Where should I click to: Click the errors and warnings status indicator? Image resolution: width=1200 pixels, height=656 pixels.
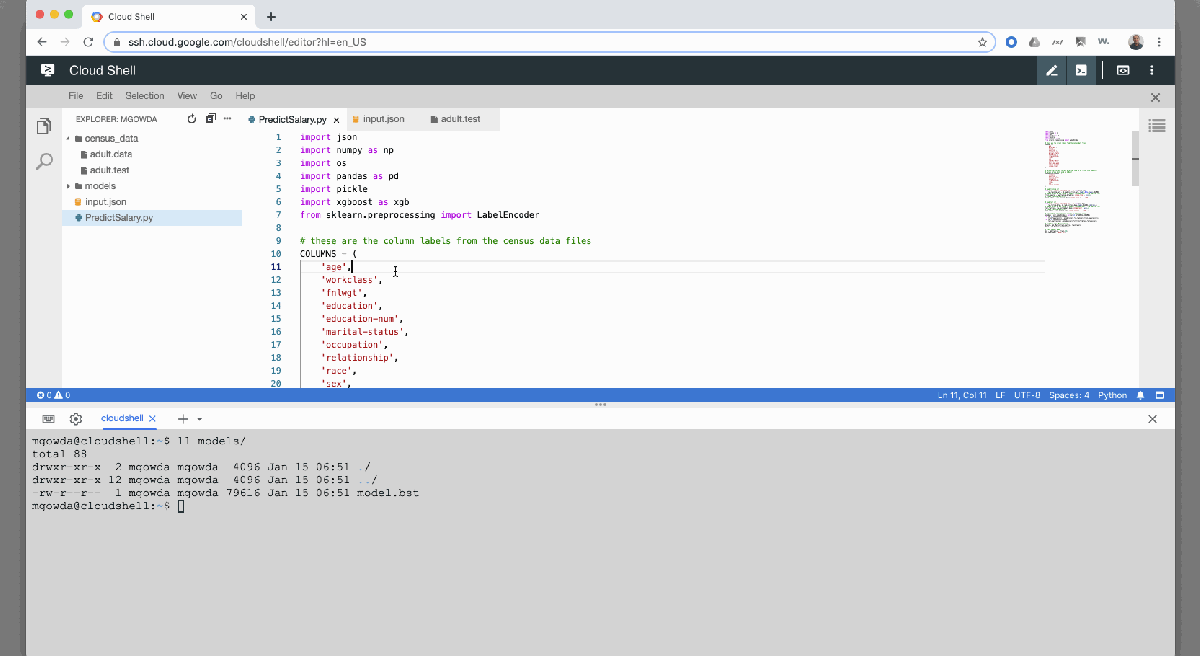[53, 395]
